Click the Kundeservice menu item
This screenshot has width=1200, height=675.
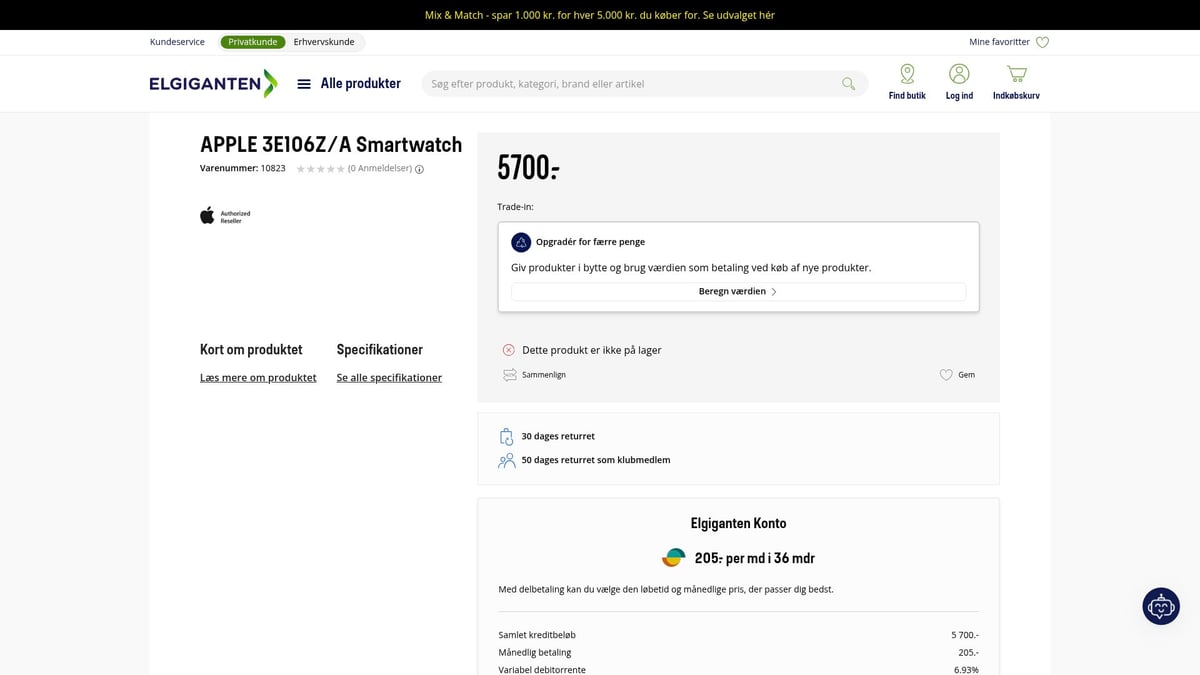[x=177, y=42]
